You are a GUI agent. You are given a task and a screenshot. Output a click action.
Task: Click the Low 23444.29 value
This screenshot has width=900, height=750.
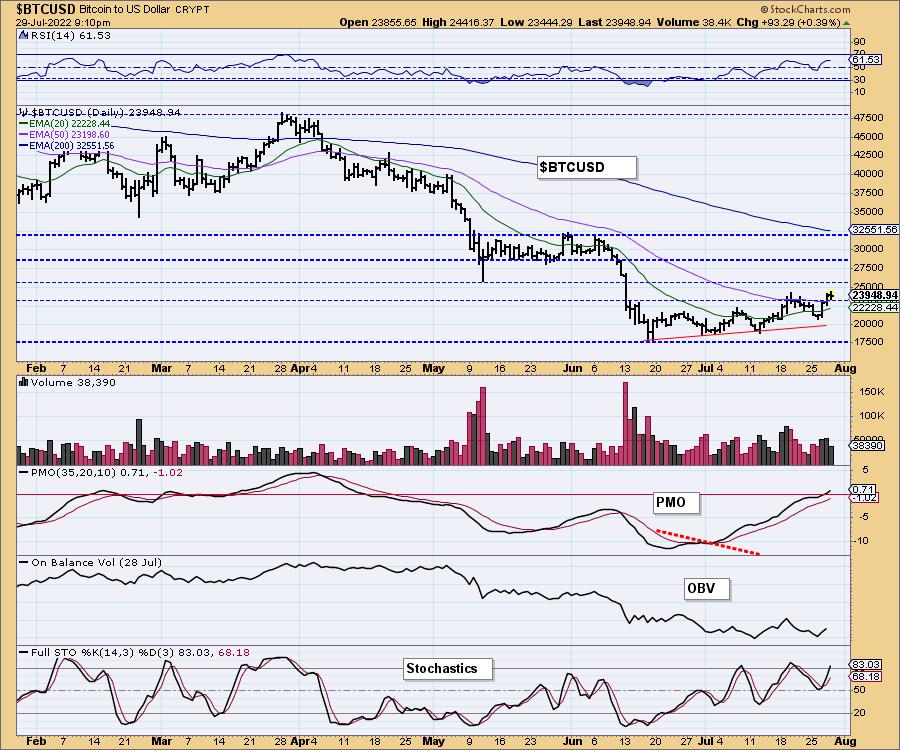click(536, 22)
